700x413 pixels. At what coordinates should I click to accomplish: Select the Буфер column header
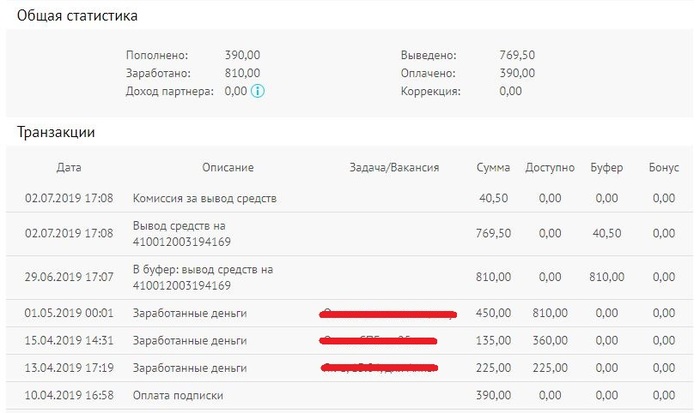607,168
